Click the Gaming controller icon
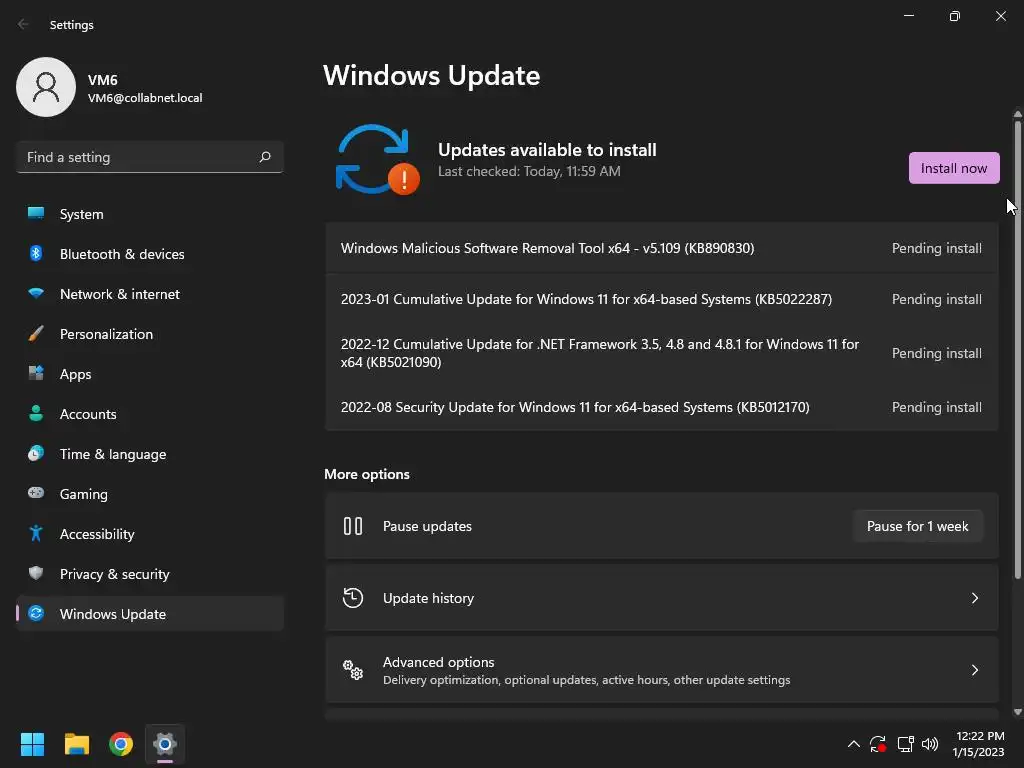The width and height of the screenshot is (1024, 768). point(36,493)
